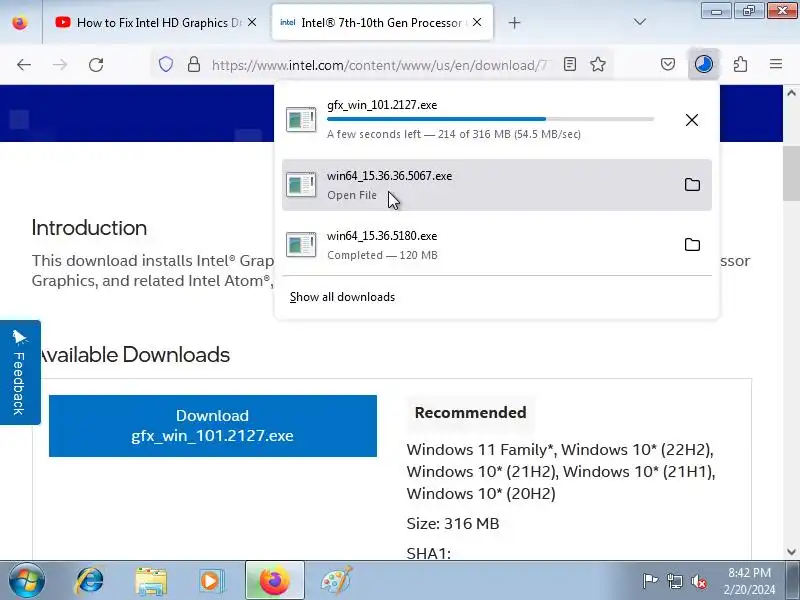Open the Windows Start orb

pos(27,581)
